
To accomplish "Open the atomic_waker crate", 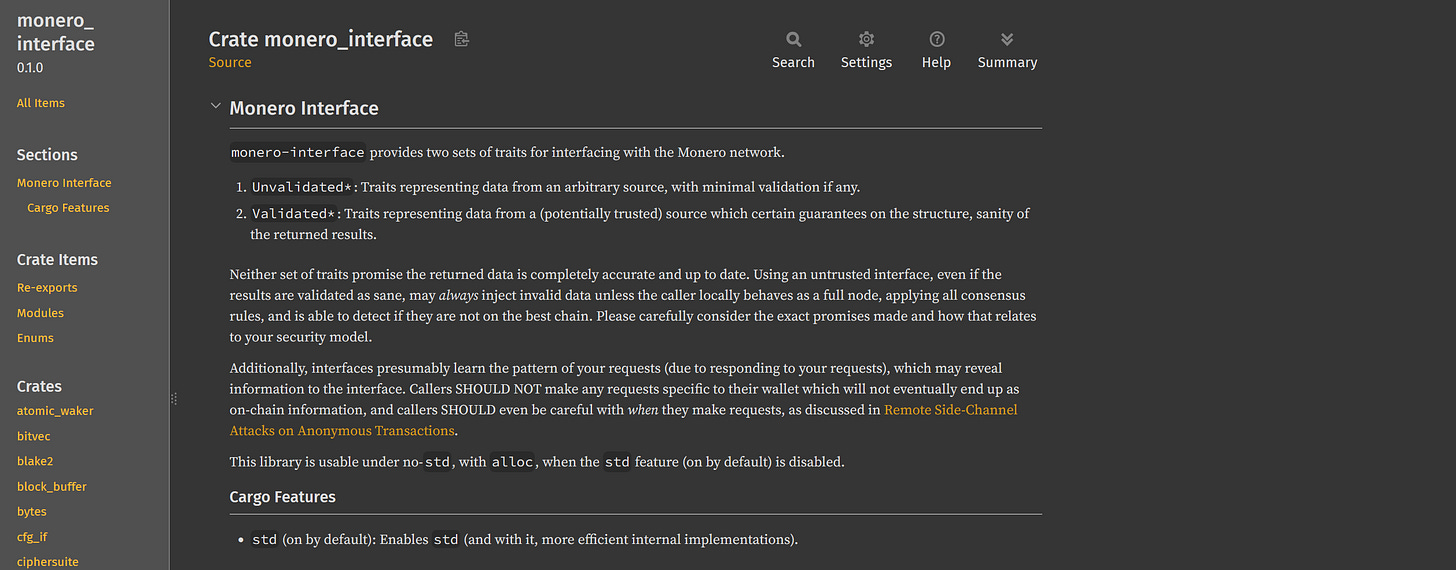I will [55, 411].
